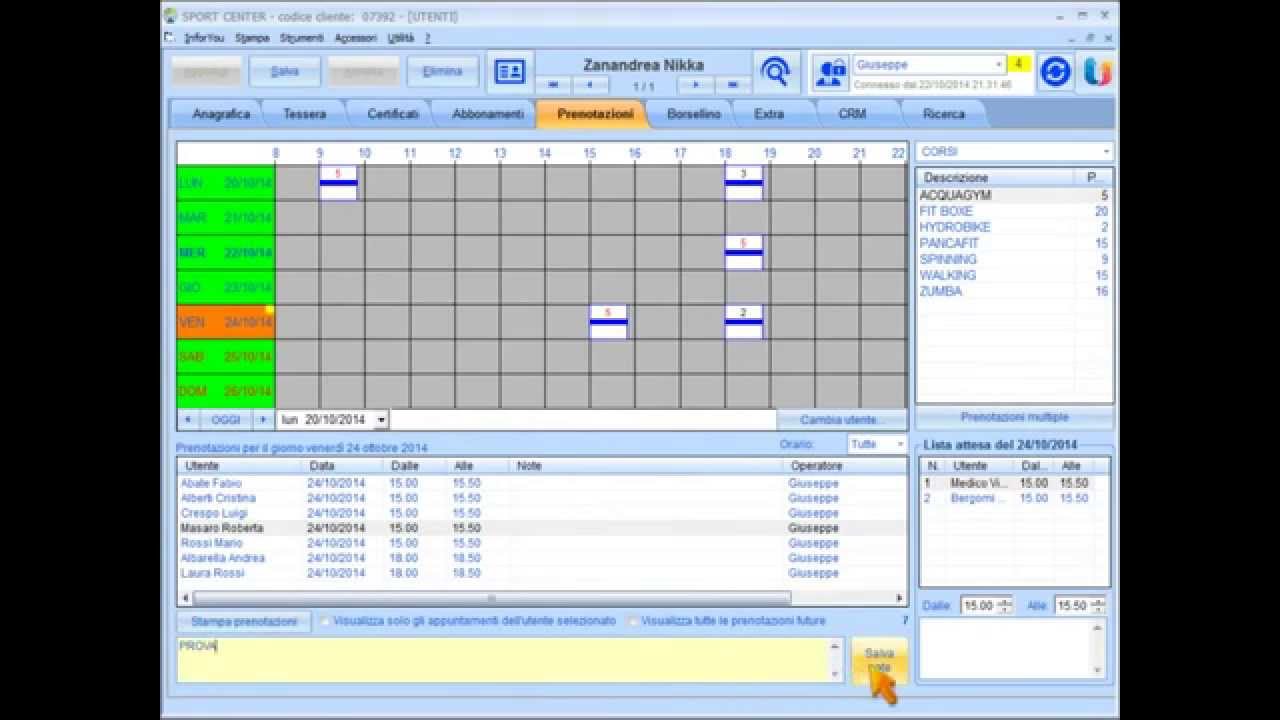Open the Utilità menu
This screenshot has width=1280, height=720.
click(x=400, y=38)
